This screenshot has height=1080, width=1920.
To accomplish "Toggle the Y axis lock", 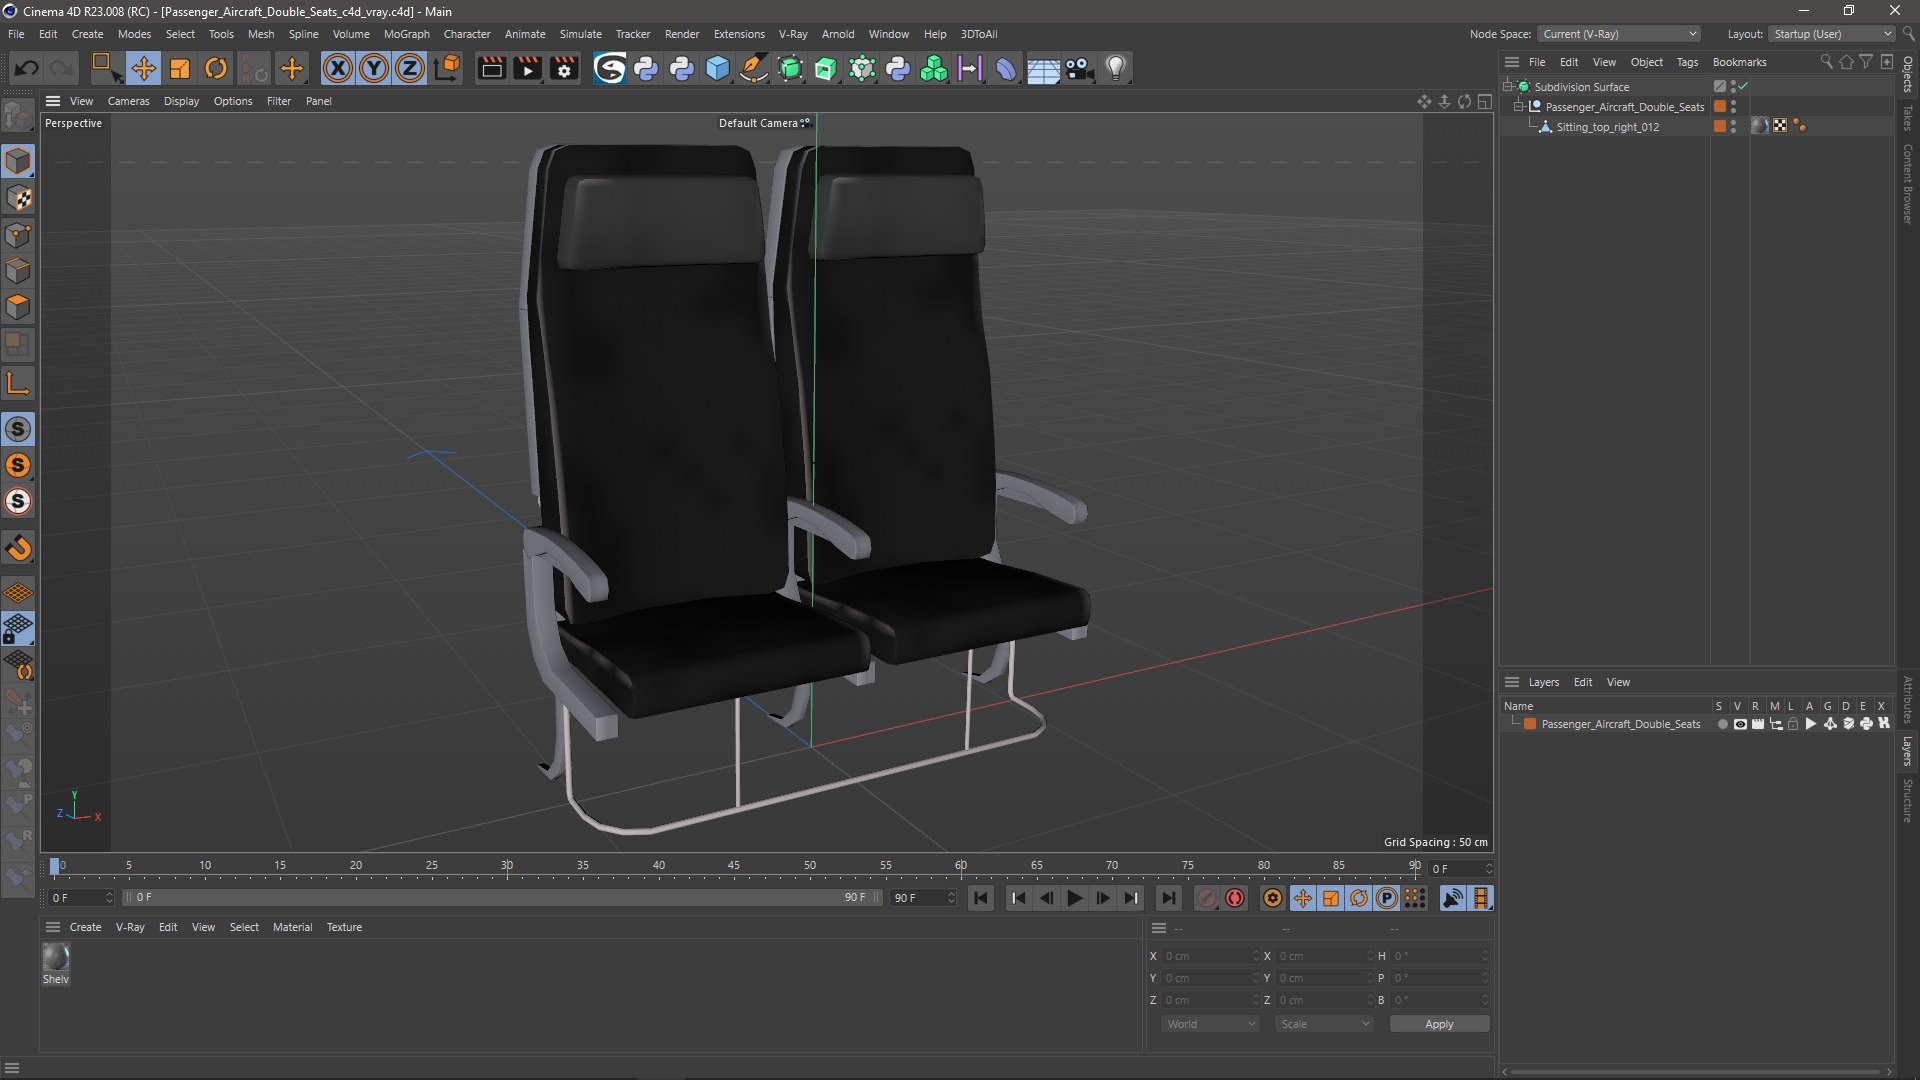I will click(374, 68).
